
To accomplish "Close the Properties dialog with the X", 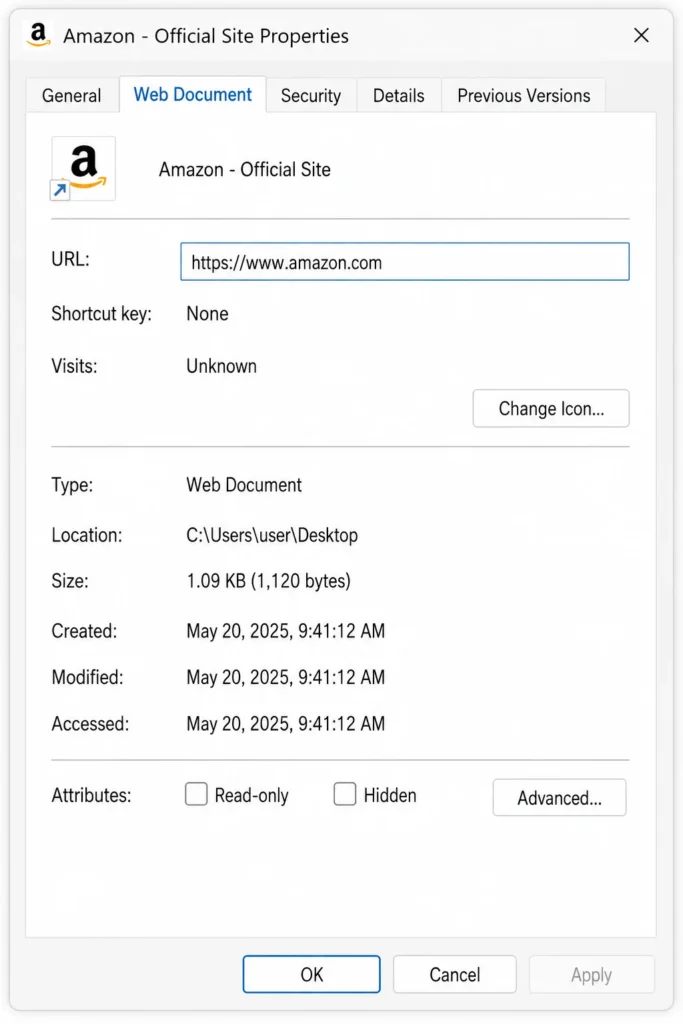I will [x=641, y=35].
